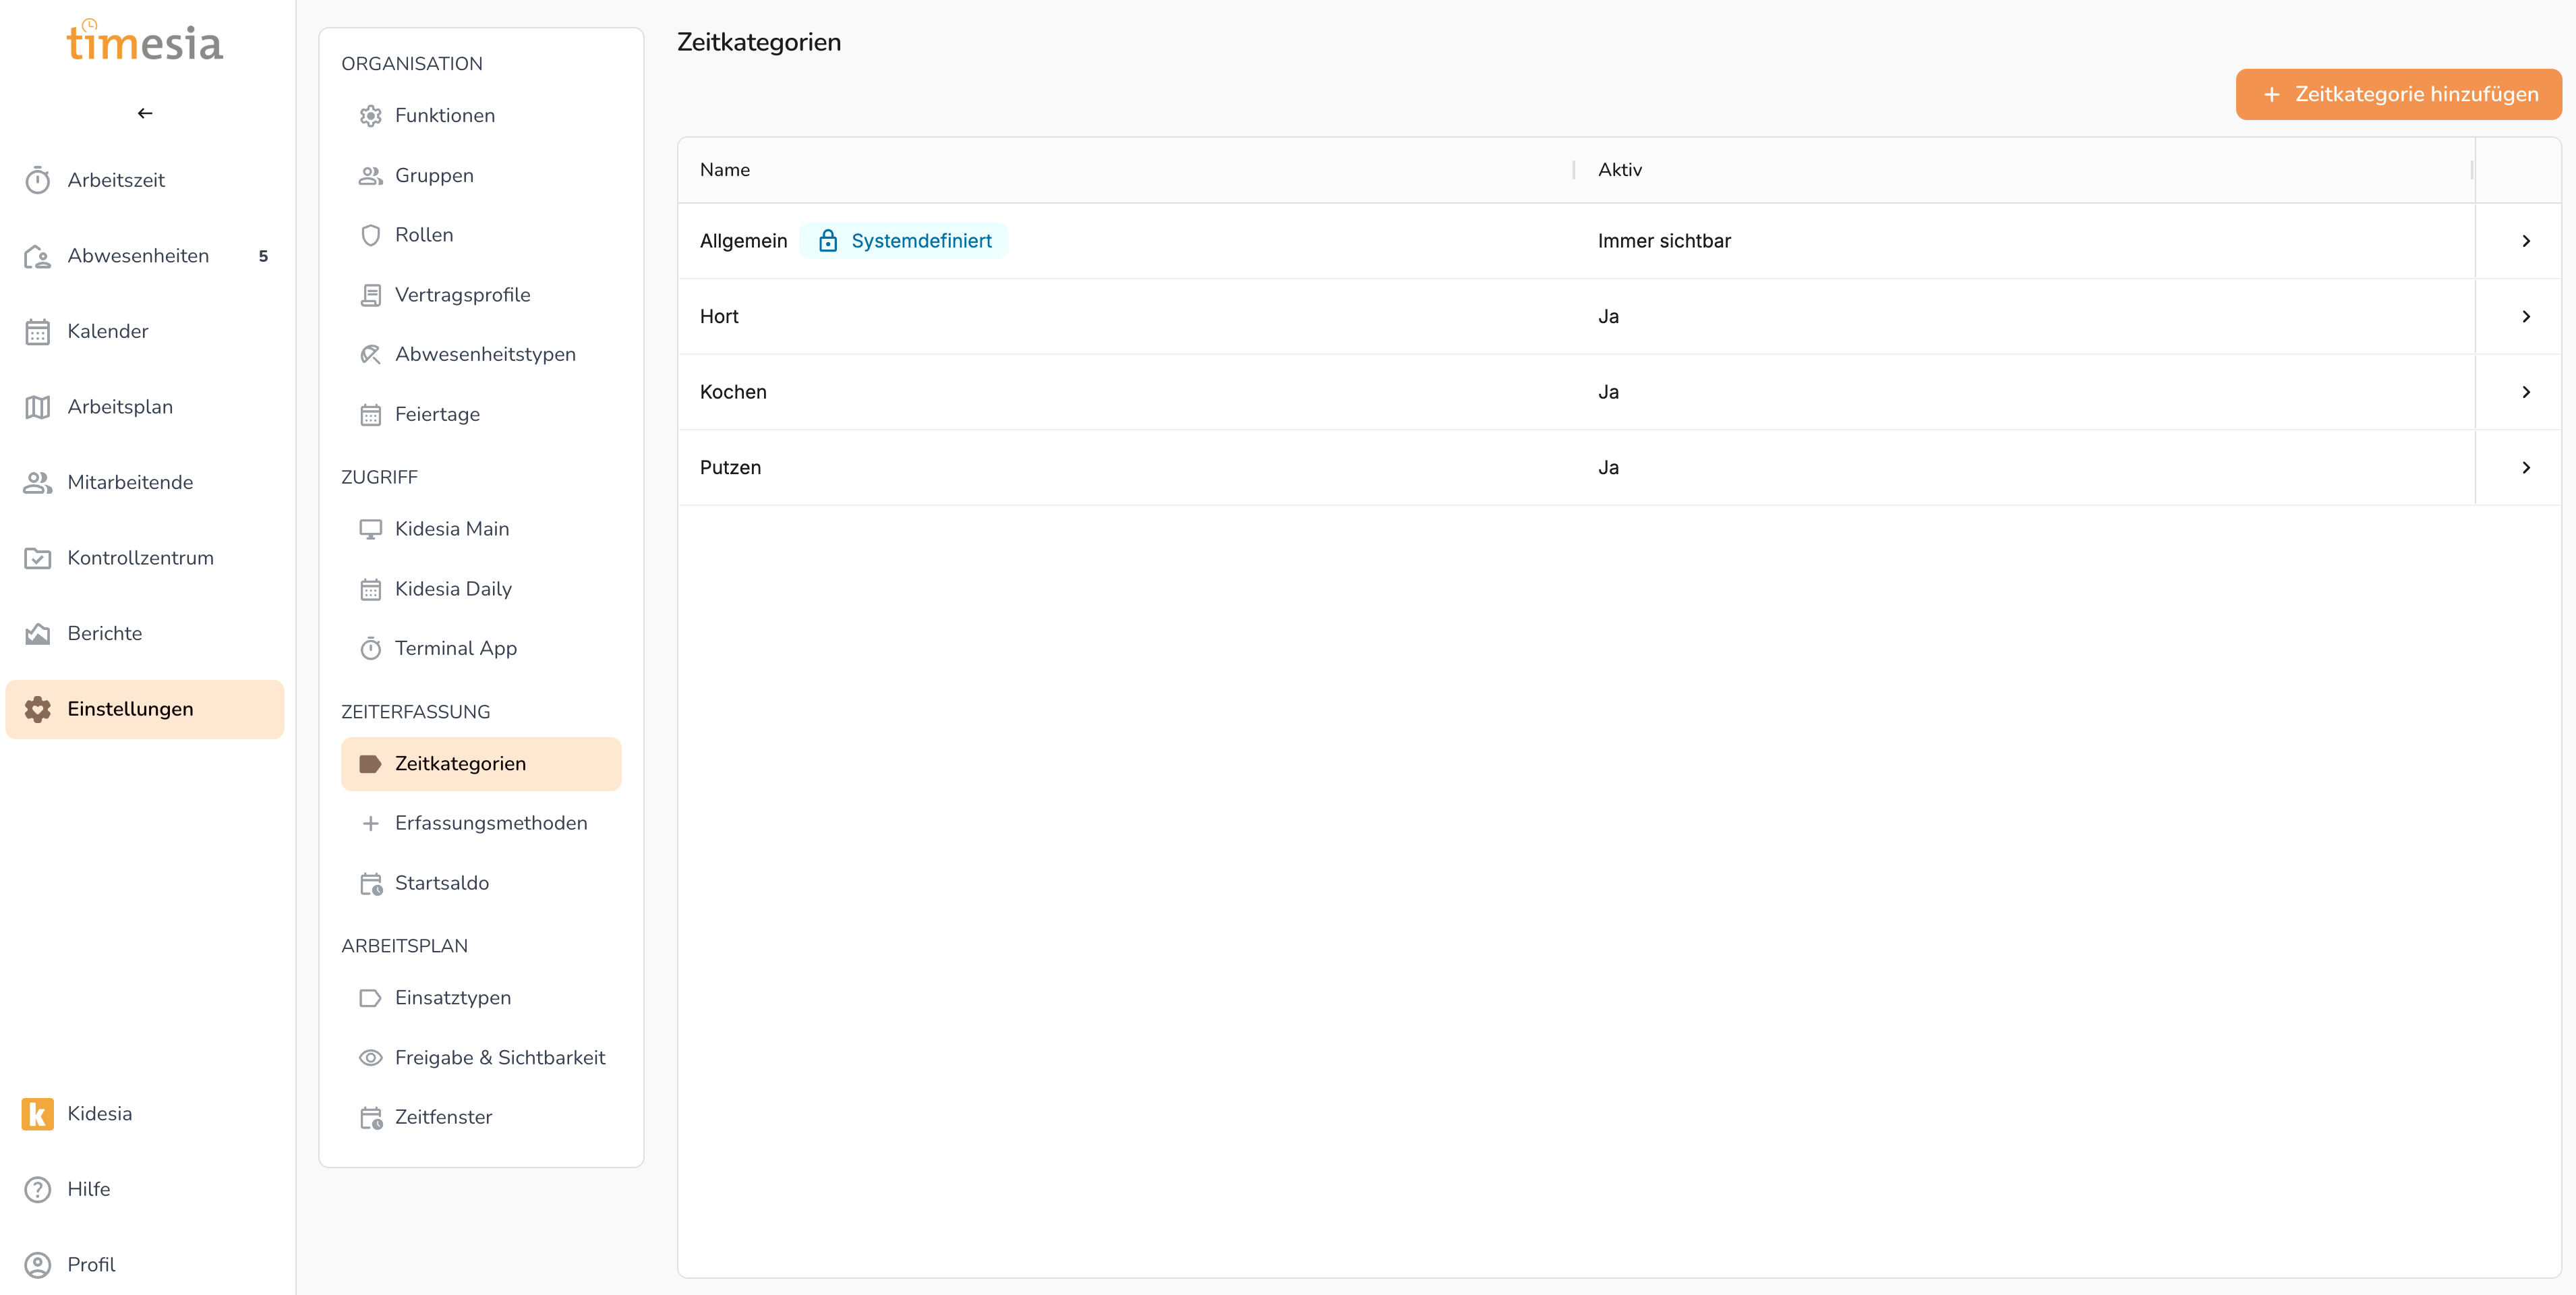Viewport: 2576px width, 1295px height.
Task: Open Erfassungsmethoden settings menu item
Action: coord(490,823)
